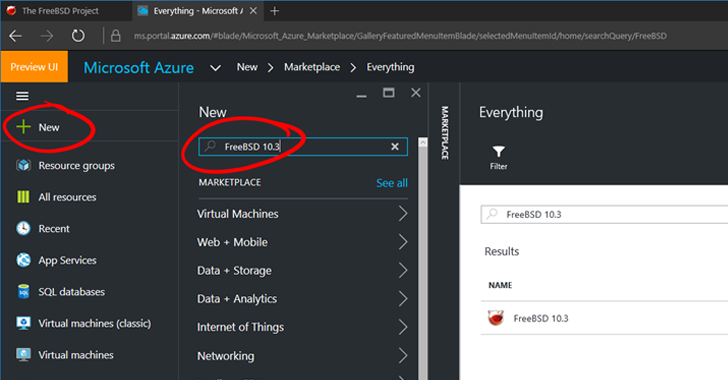Click the FreeBSD daemon logo icon
Image resolution: width=728 pixels, height=380 pixels.
(x=495, y=318)
